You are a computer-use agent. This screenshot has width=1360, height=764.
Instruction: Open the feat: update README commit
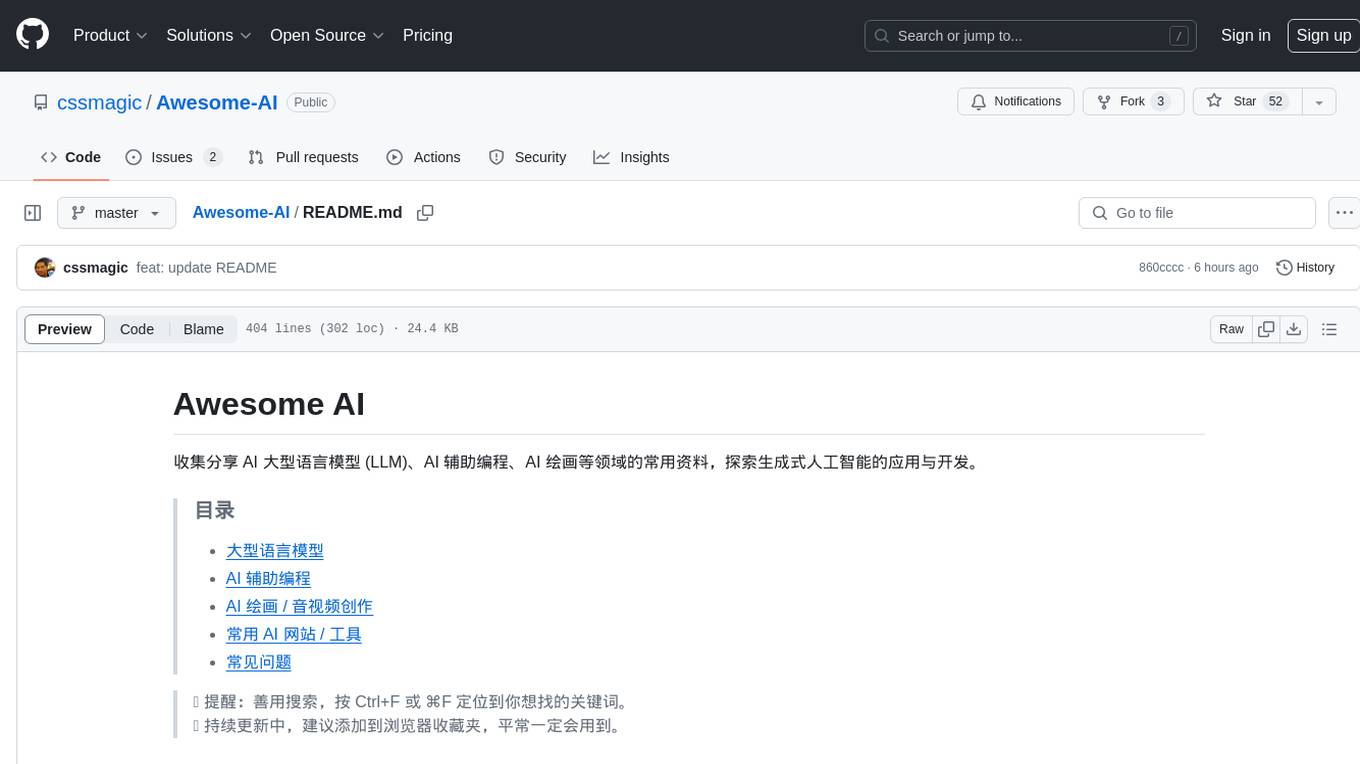(206, 268)
